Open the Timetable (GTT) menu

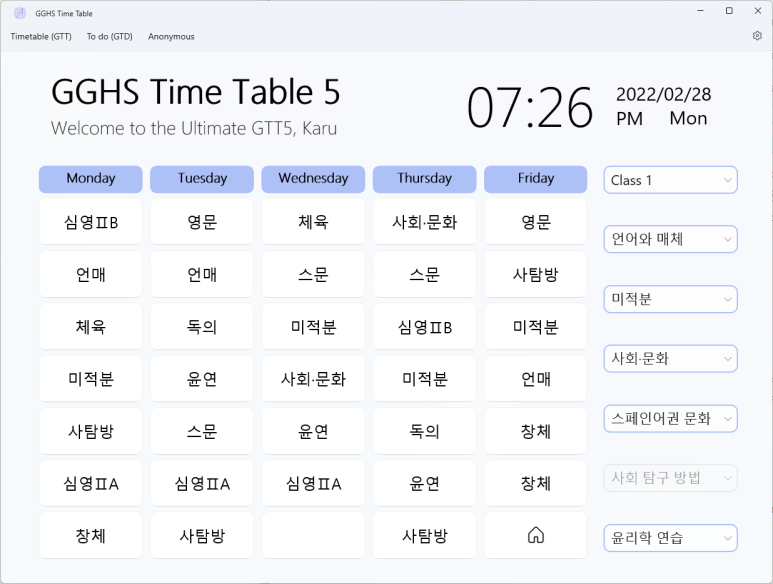point(41,36)
